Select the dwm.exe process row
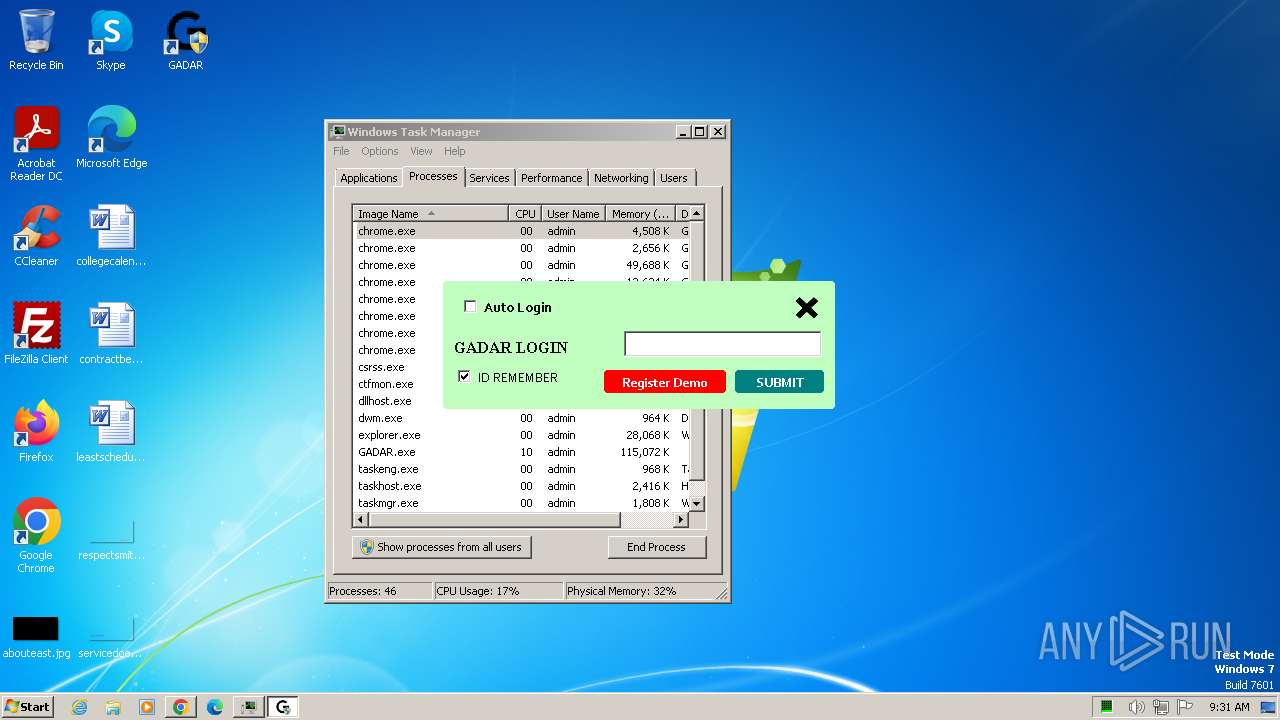This screenshot has width=1280, height=720. pos(522,418)
